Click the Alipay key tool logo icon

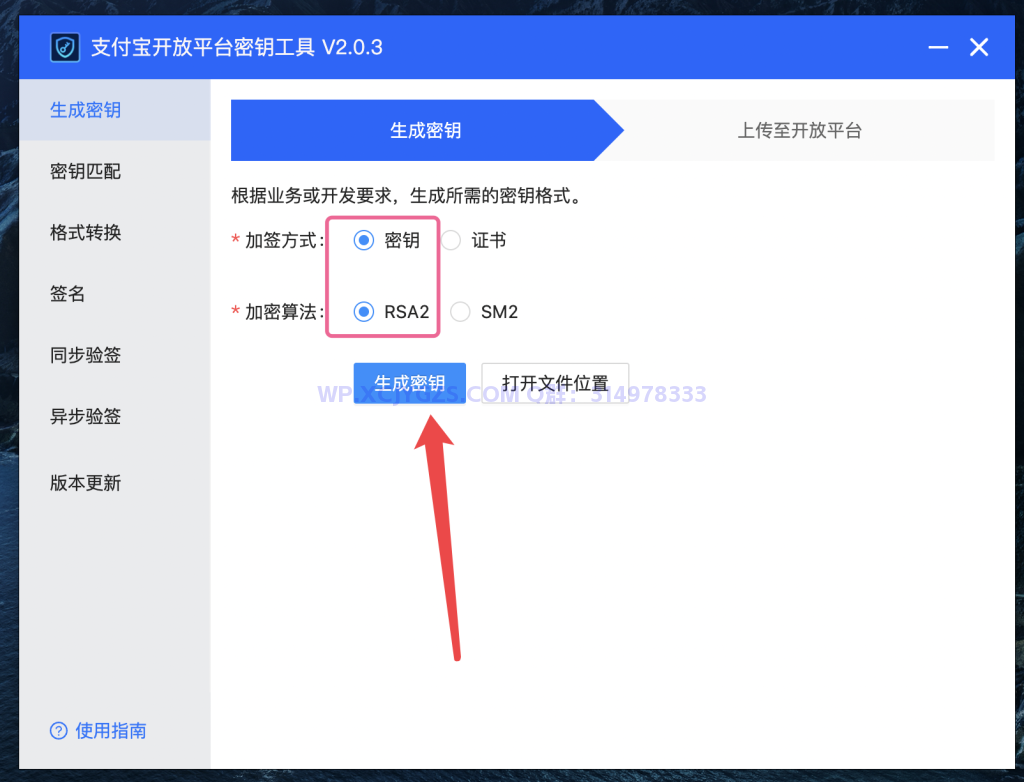64,47
